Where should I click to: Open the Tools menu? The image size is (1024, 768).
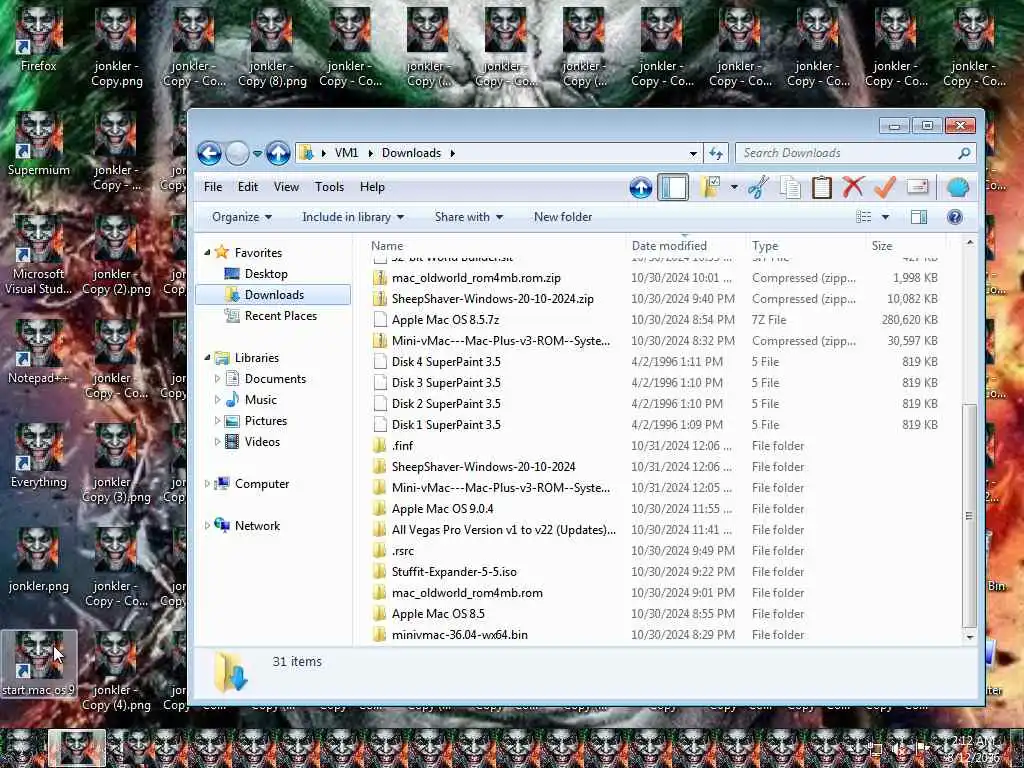click(x=329, y=187)
